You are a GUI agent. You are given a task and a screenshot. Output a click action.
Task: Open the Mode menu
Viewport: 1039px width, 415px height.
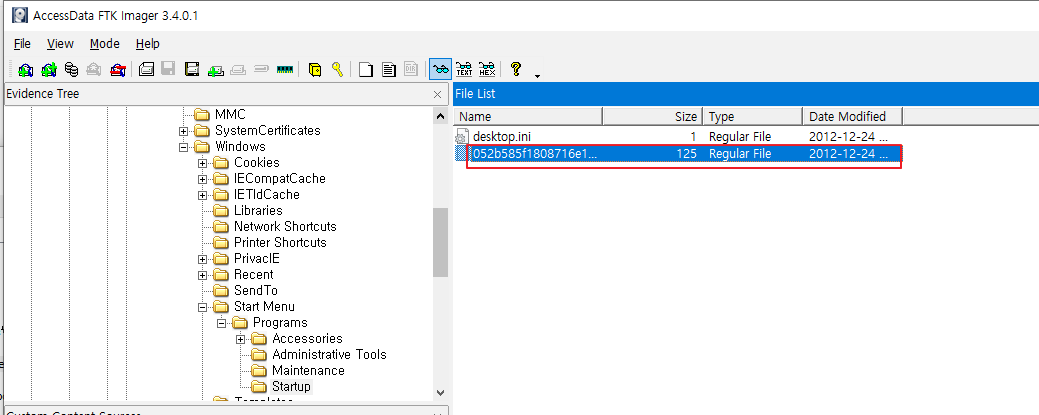tap(105, 44)
